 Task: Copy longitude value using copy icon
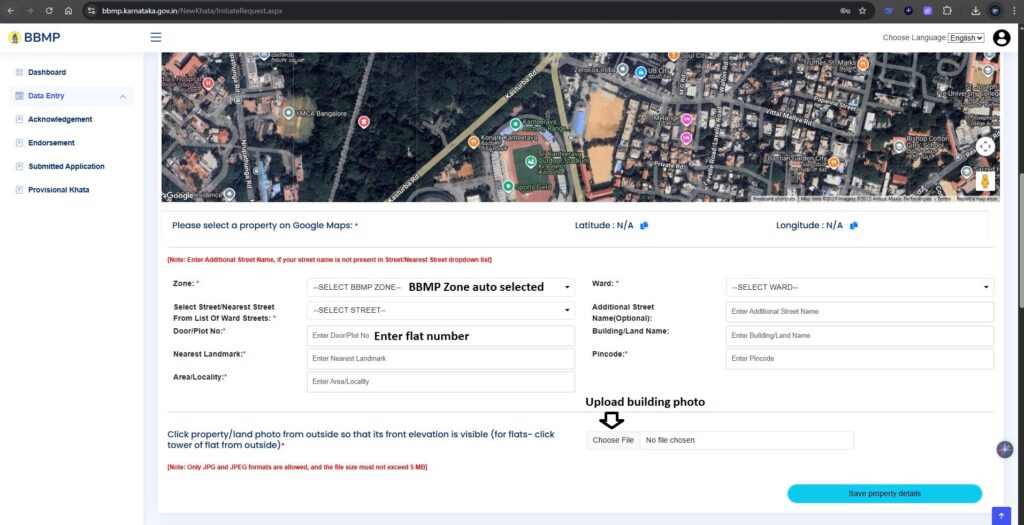click(854, 226)
